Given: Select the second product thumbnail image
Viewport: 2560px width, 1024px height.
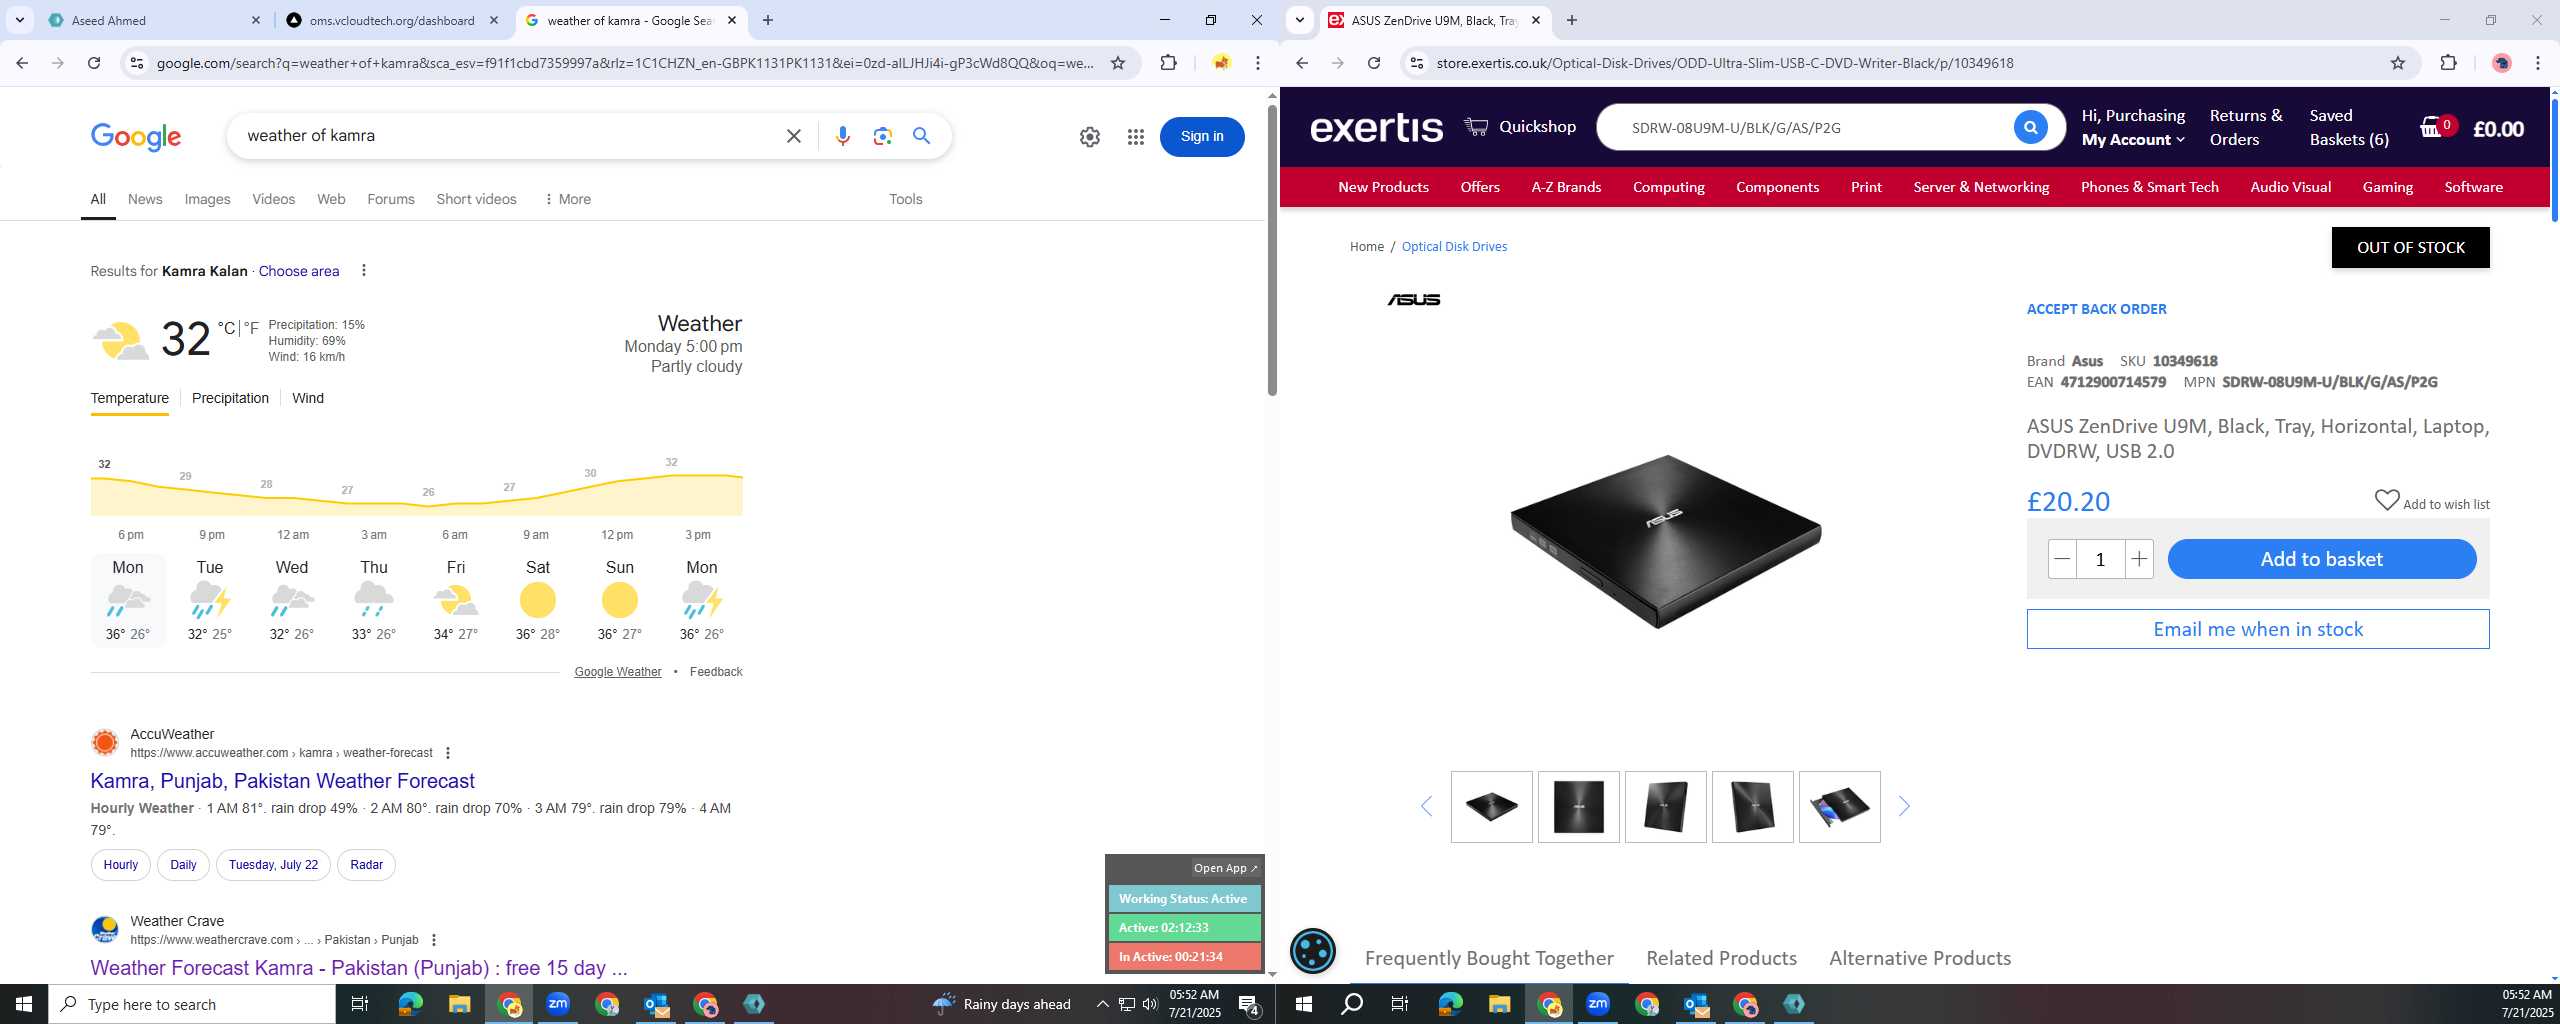Looking at the screenshot, I should tap(1578, 806).
